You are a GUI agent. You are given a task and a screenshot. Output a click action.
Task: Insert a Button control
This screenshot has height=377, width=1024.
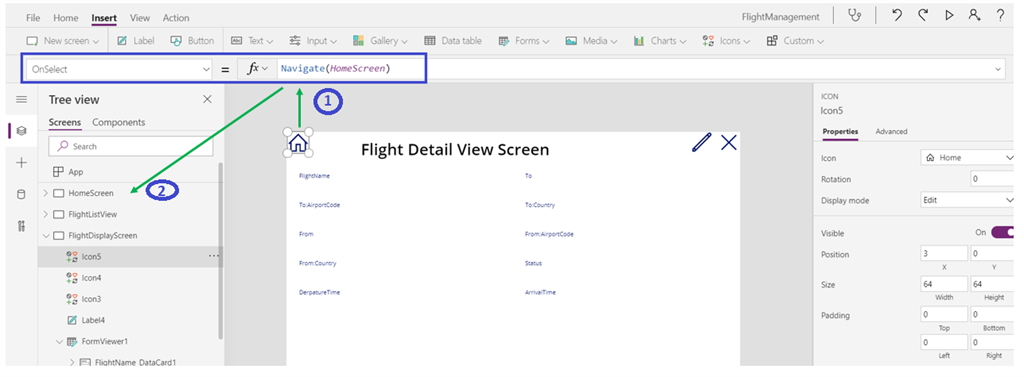click(x=192, y=41)
